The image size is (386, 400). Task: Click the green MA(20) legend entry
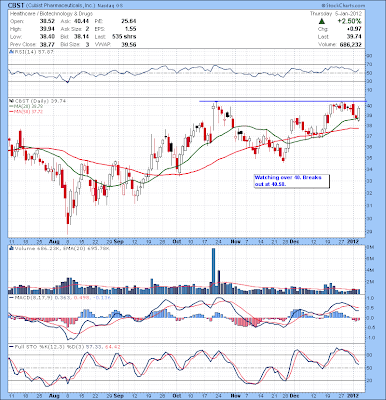point(27,106)
